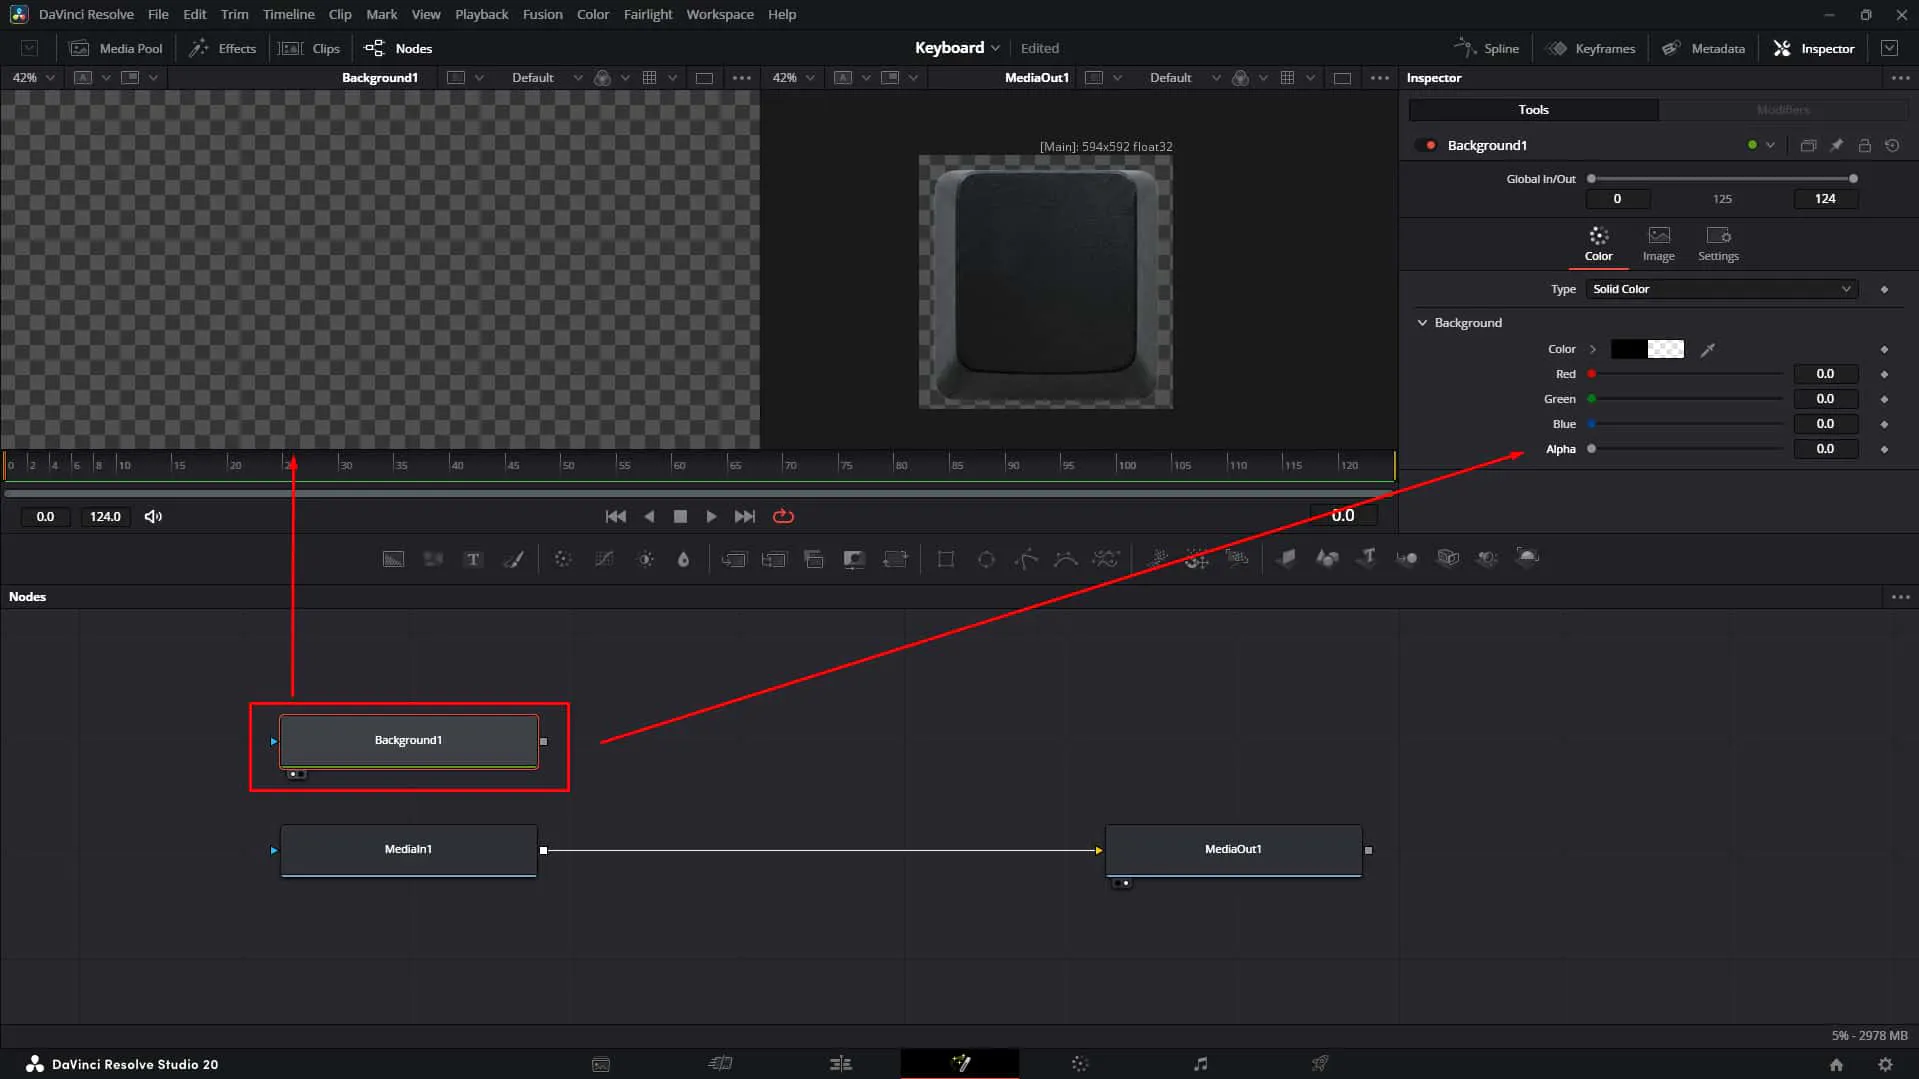Open the Workspace menu
The width and height of the screenshot is (1919, 1079).
point(719,14)
